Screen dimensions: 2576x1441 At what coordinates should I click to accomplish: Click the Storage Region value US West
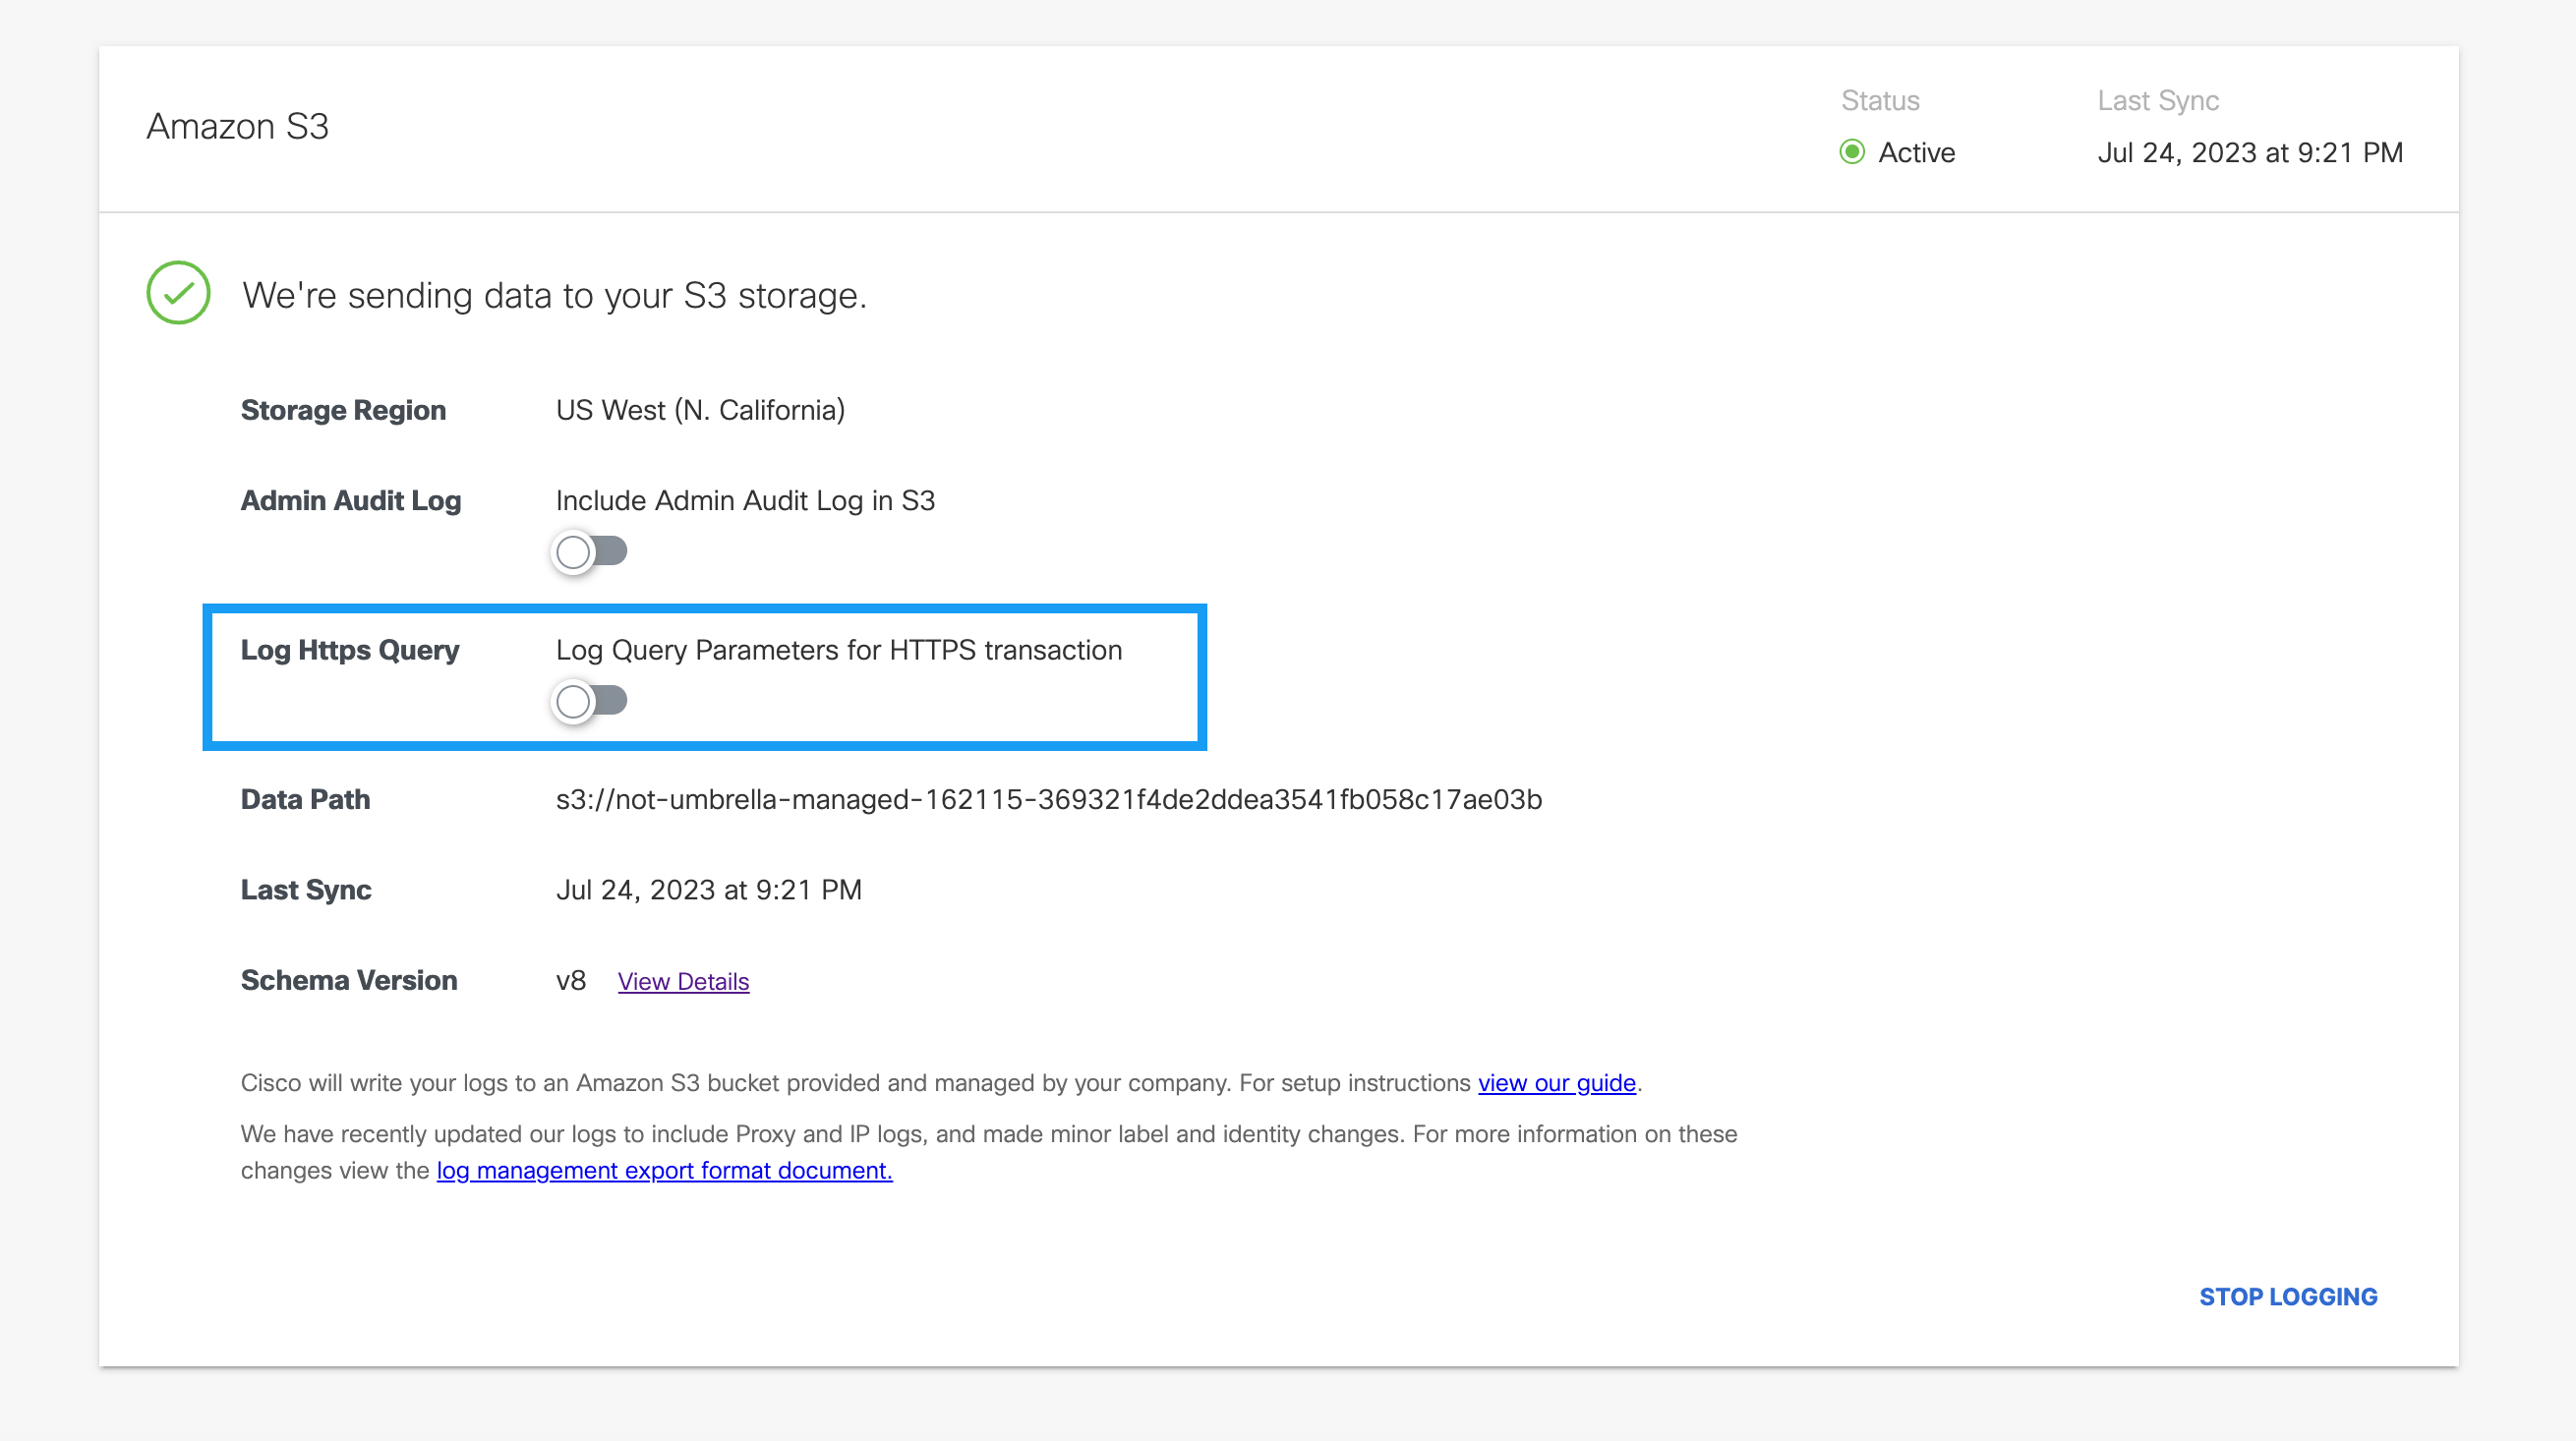[x=700, y=409]
